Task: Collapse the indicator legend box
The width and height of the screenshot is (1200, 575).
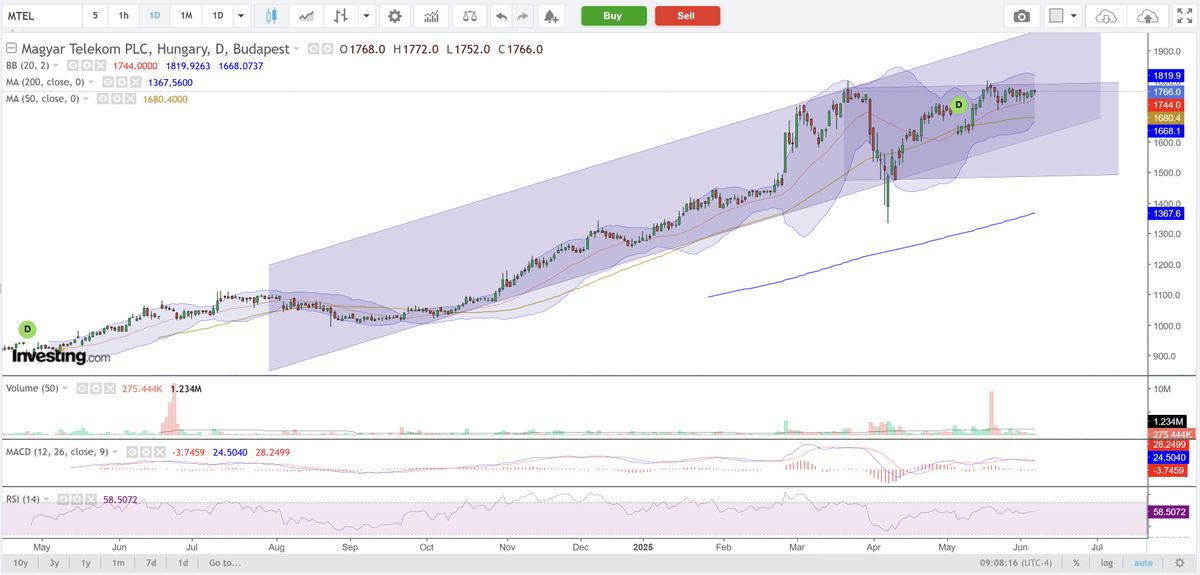Action: (x=11, y=49)
